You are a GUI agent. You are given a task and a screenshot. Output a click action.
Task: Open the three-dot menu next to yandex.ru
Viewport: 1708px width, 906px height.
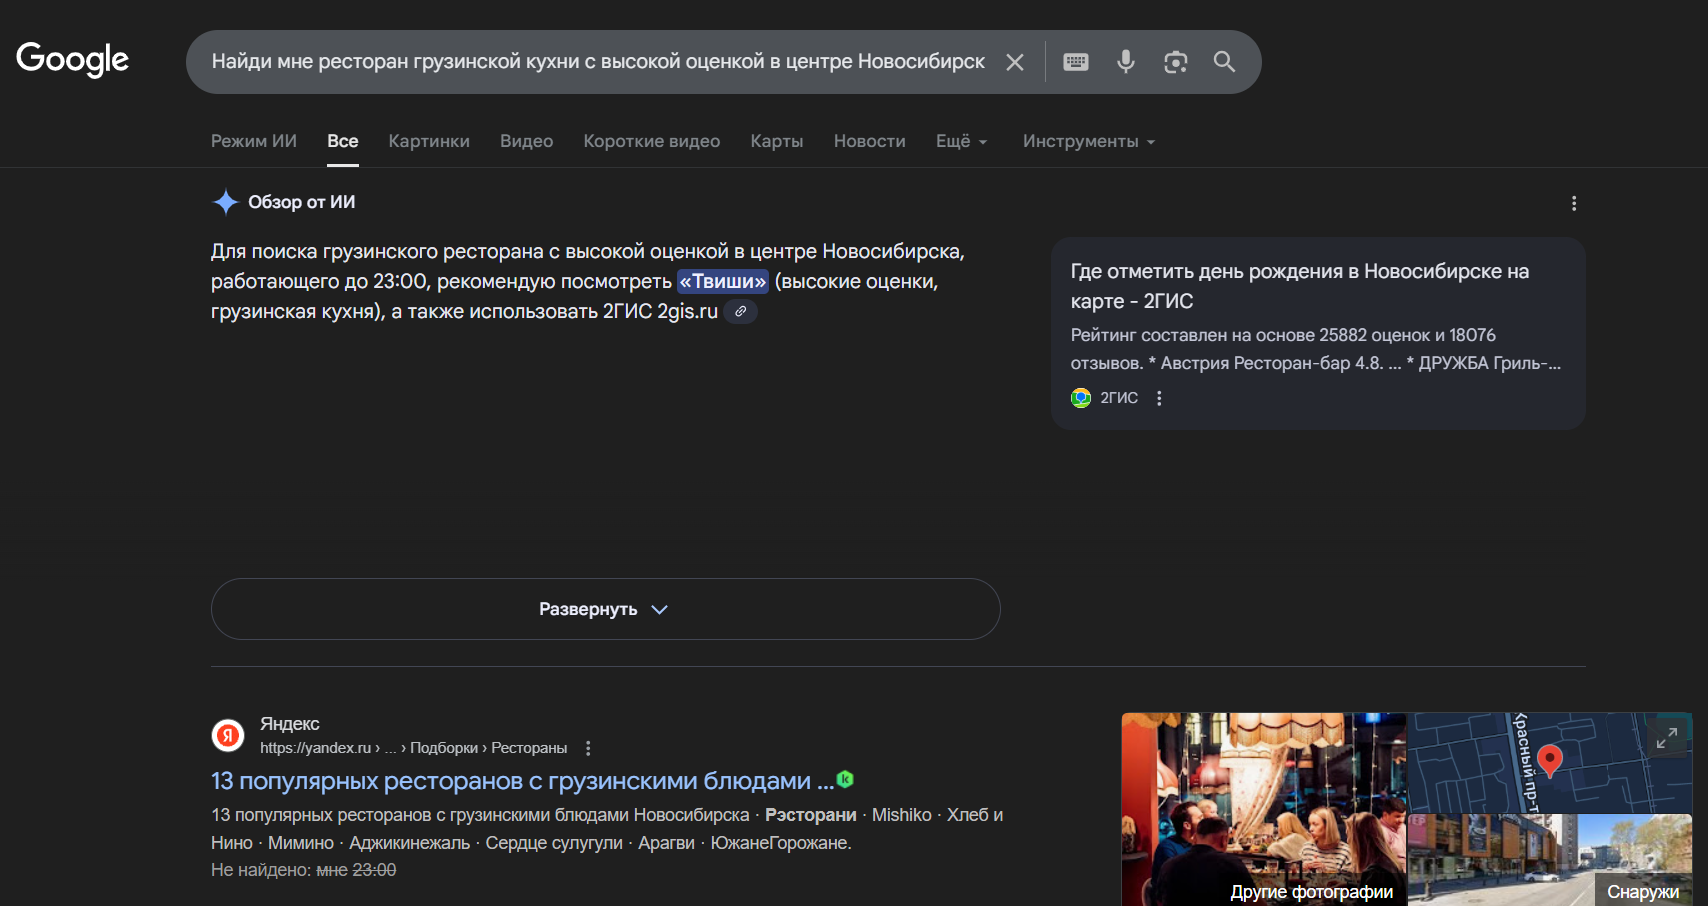(588, 747)
